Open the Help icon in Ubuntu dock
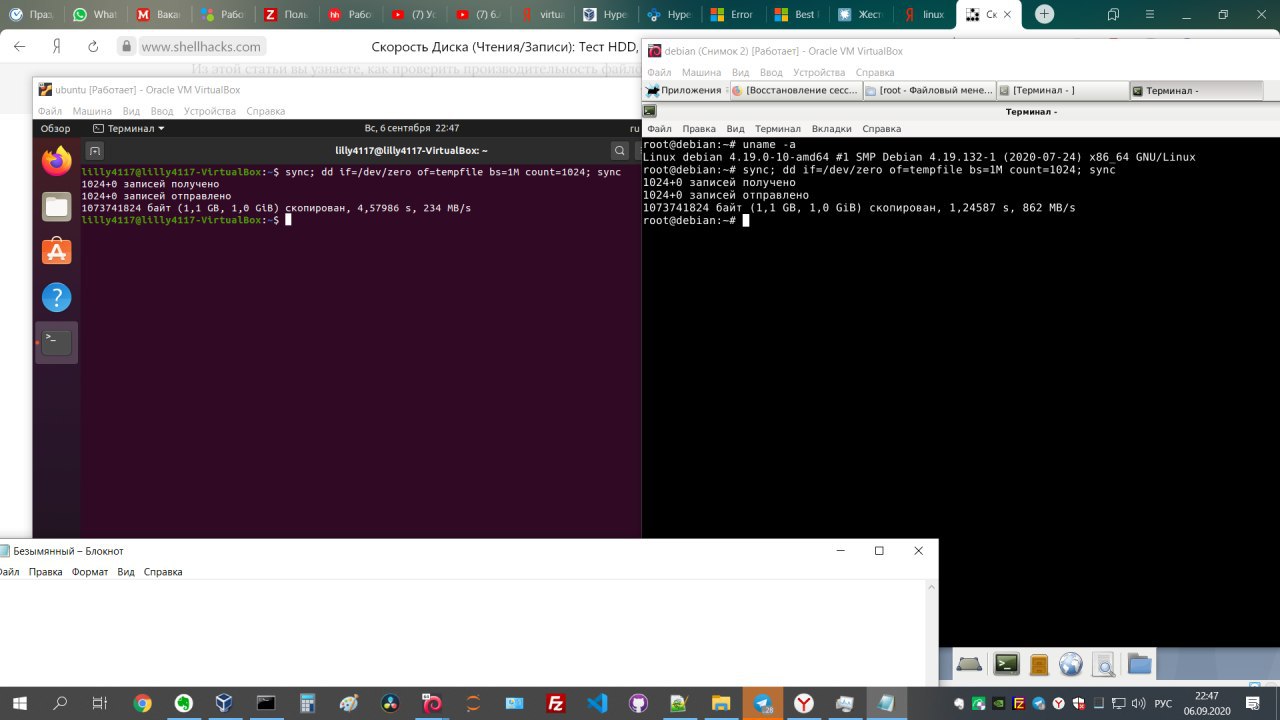 tap(57, 297)
